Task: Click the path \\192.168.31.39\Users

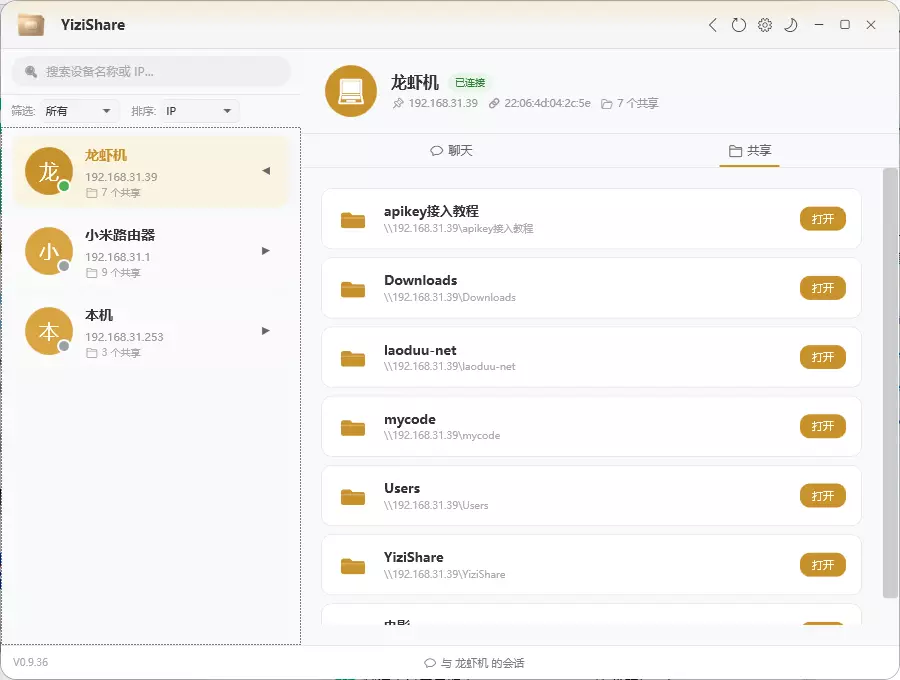Action: (x=436, y=505)
